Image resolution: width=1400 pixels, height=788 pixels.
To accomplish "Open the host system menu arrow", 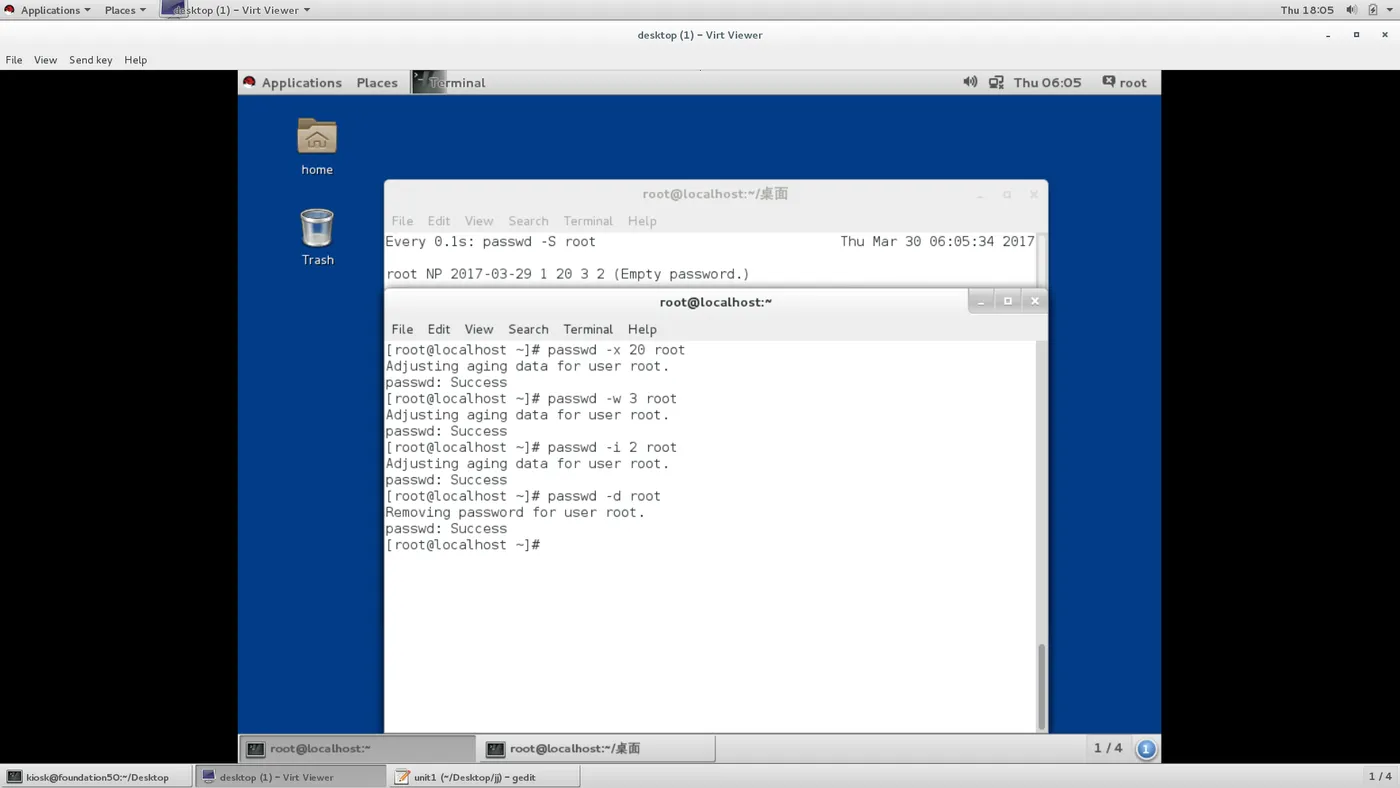I will (1389, 10).
